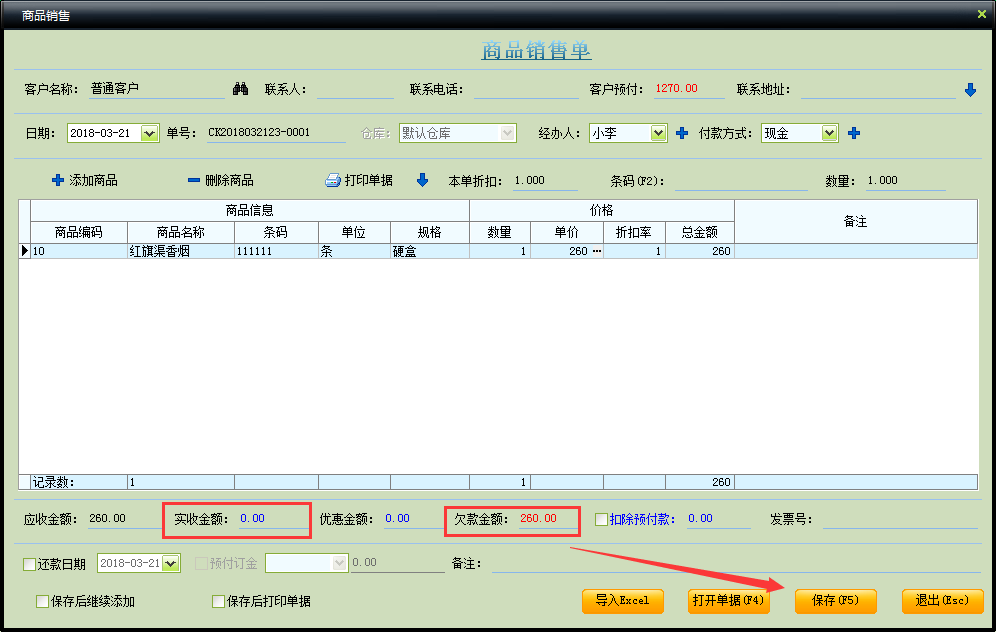This screenshot has width=996, height=632.
Task: Click the 退出(Esc) button
Action: 943,601
